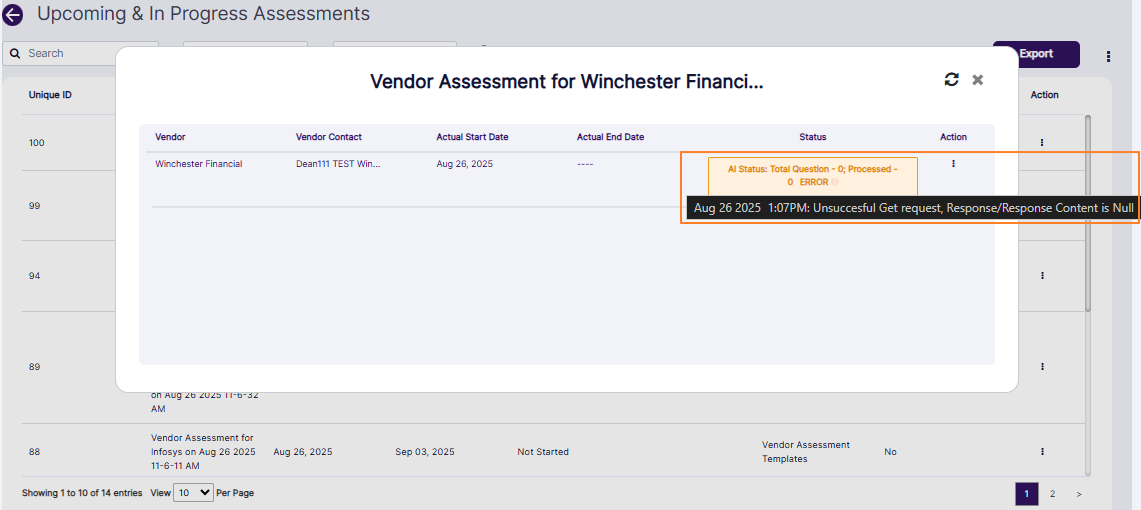Open the entries per page dropdown
This screenshot has height=510, width=1141.
coord(193,493)
